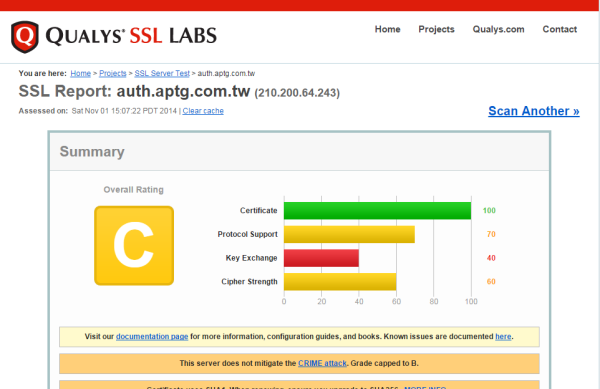Click the Certificate score value 100
Image resolution: width=600 pixels, height=389 pixels.
(x=489, y=211)
